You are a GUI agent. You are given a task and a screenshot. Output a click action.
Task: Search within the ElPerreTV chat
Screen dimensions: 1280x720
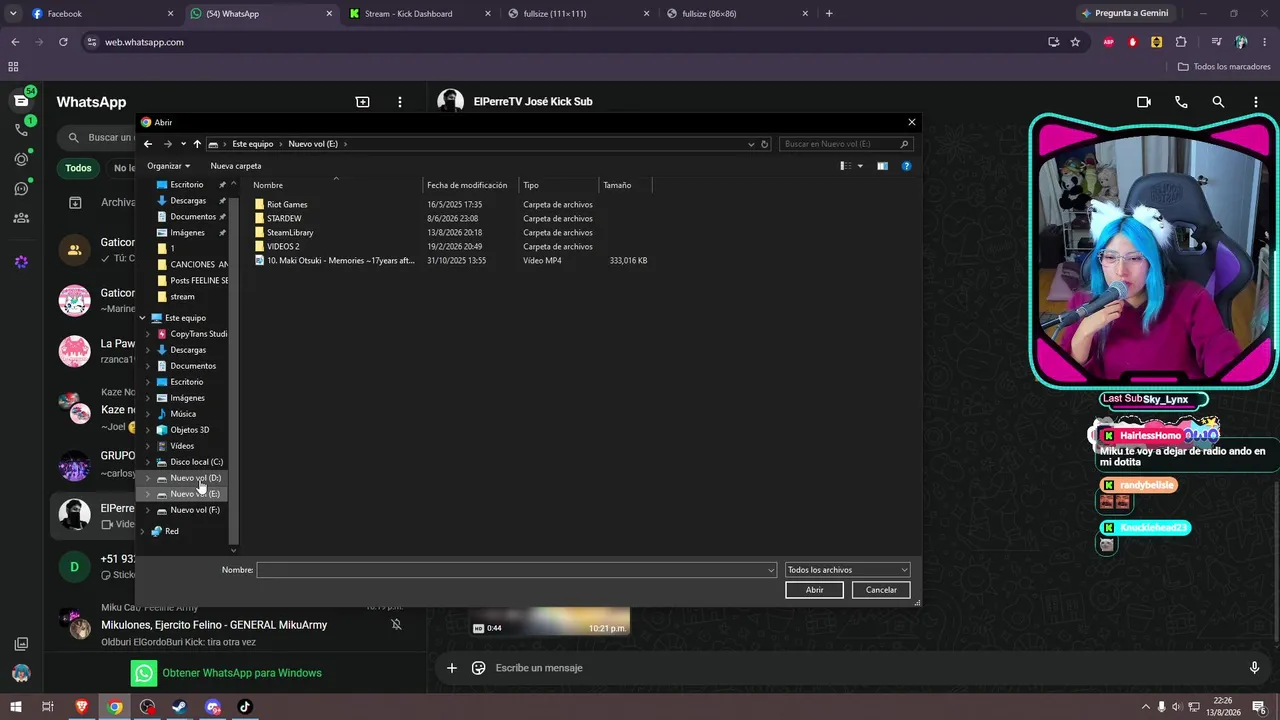[x=1218, y=102]
